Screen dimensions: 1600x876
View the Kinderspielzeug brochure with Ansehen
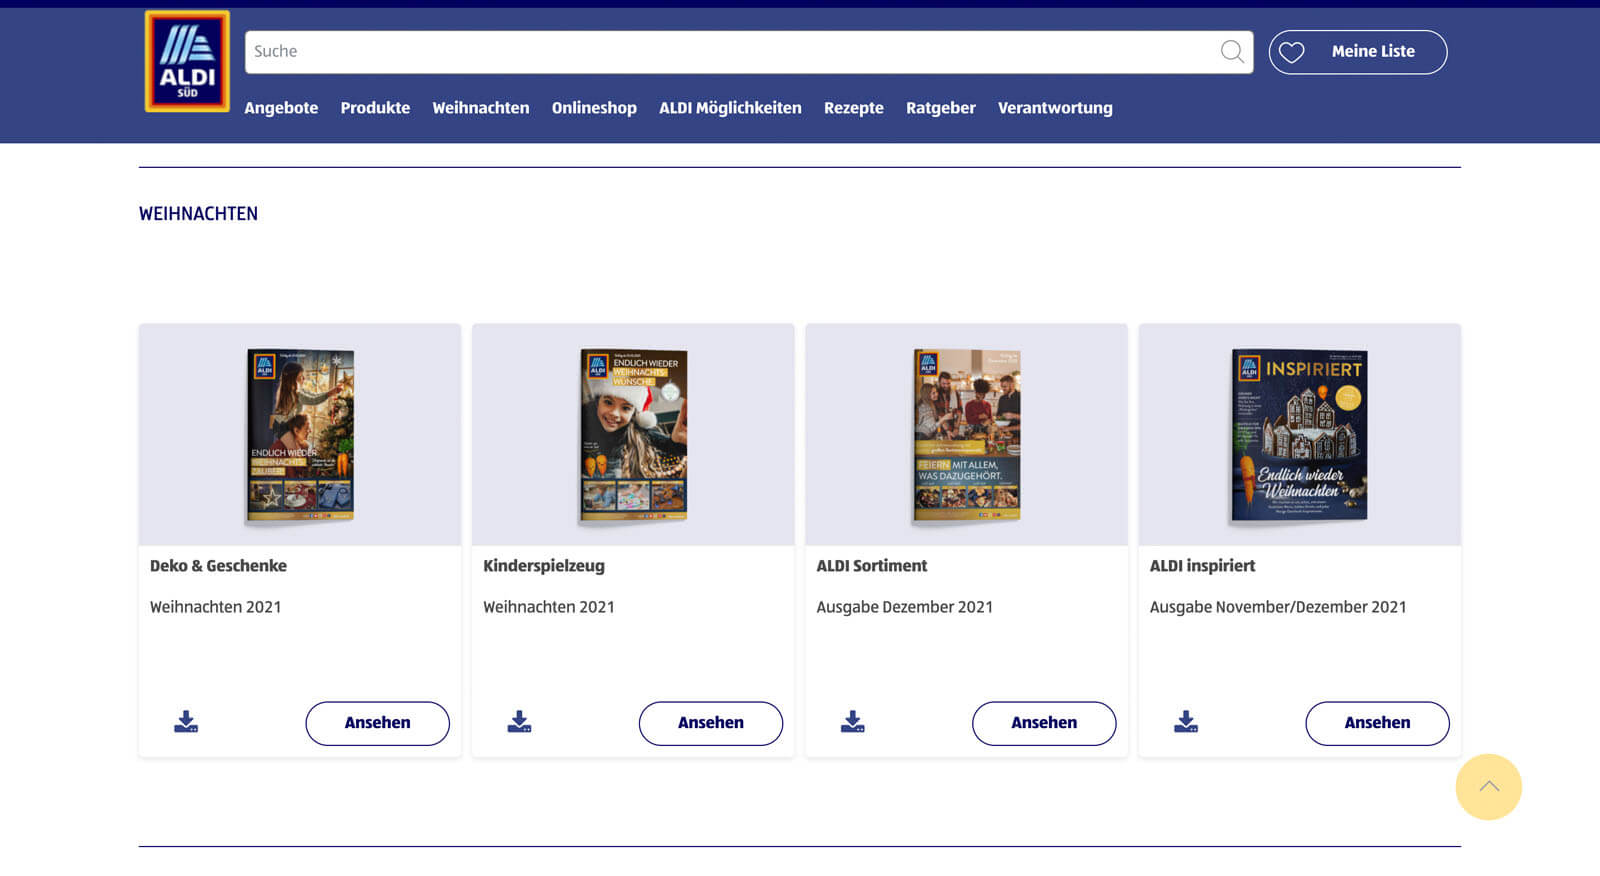pyautogui.click(x=710, y=723)
